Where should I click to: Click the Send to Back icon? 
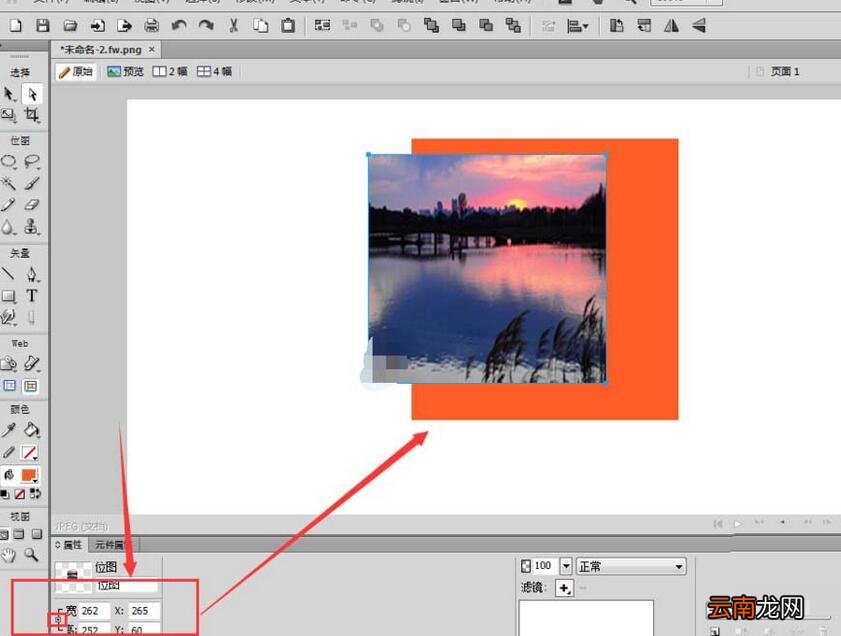point(513,26)
